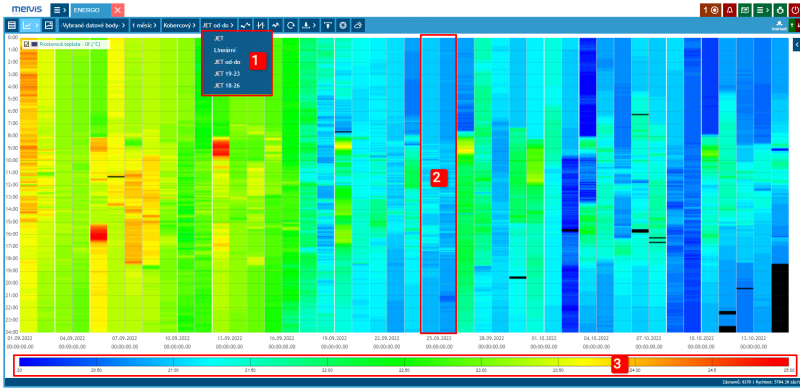The height and width of the screenshot is (391, 800).
Task: Click the ENERGO tab
Action: click(x=90, y=10)
